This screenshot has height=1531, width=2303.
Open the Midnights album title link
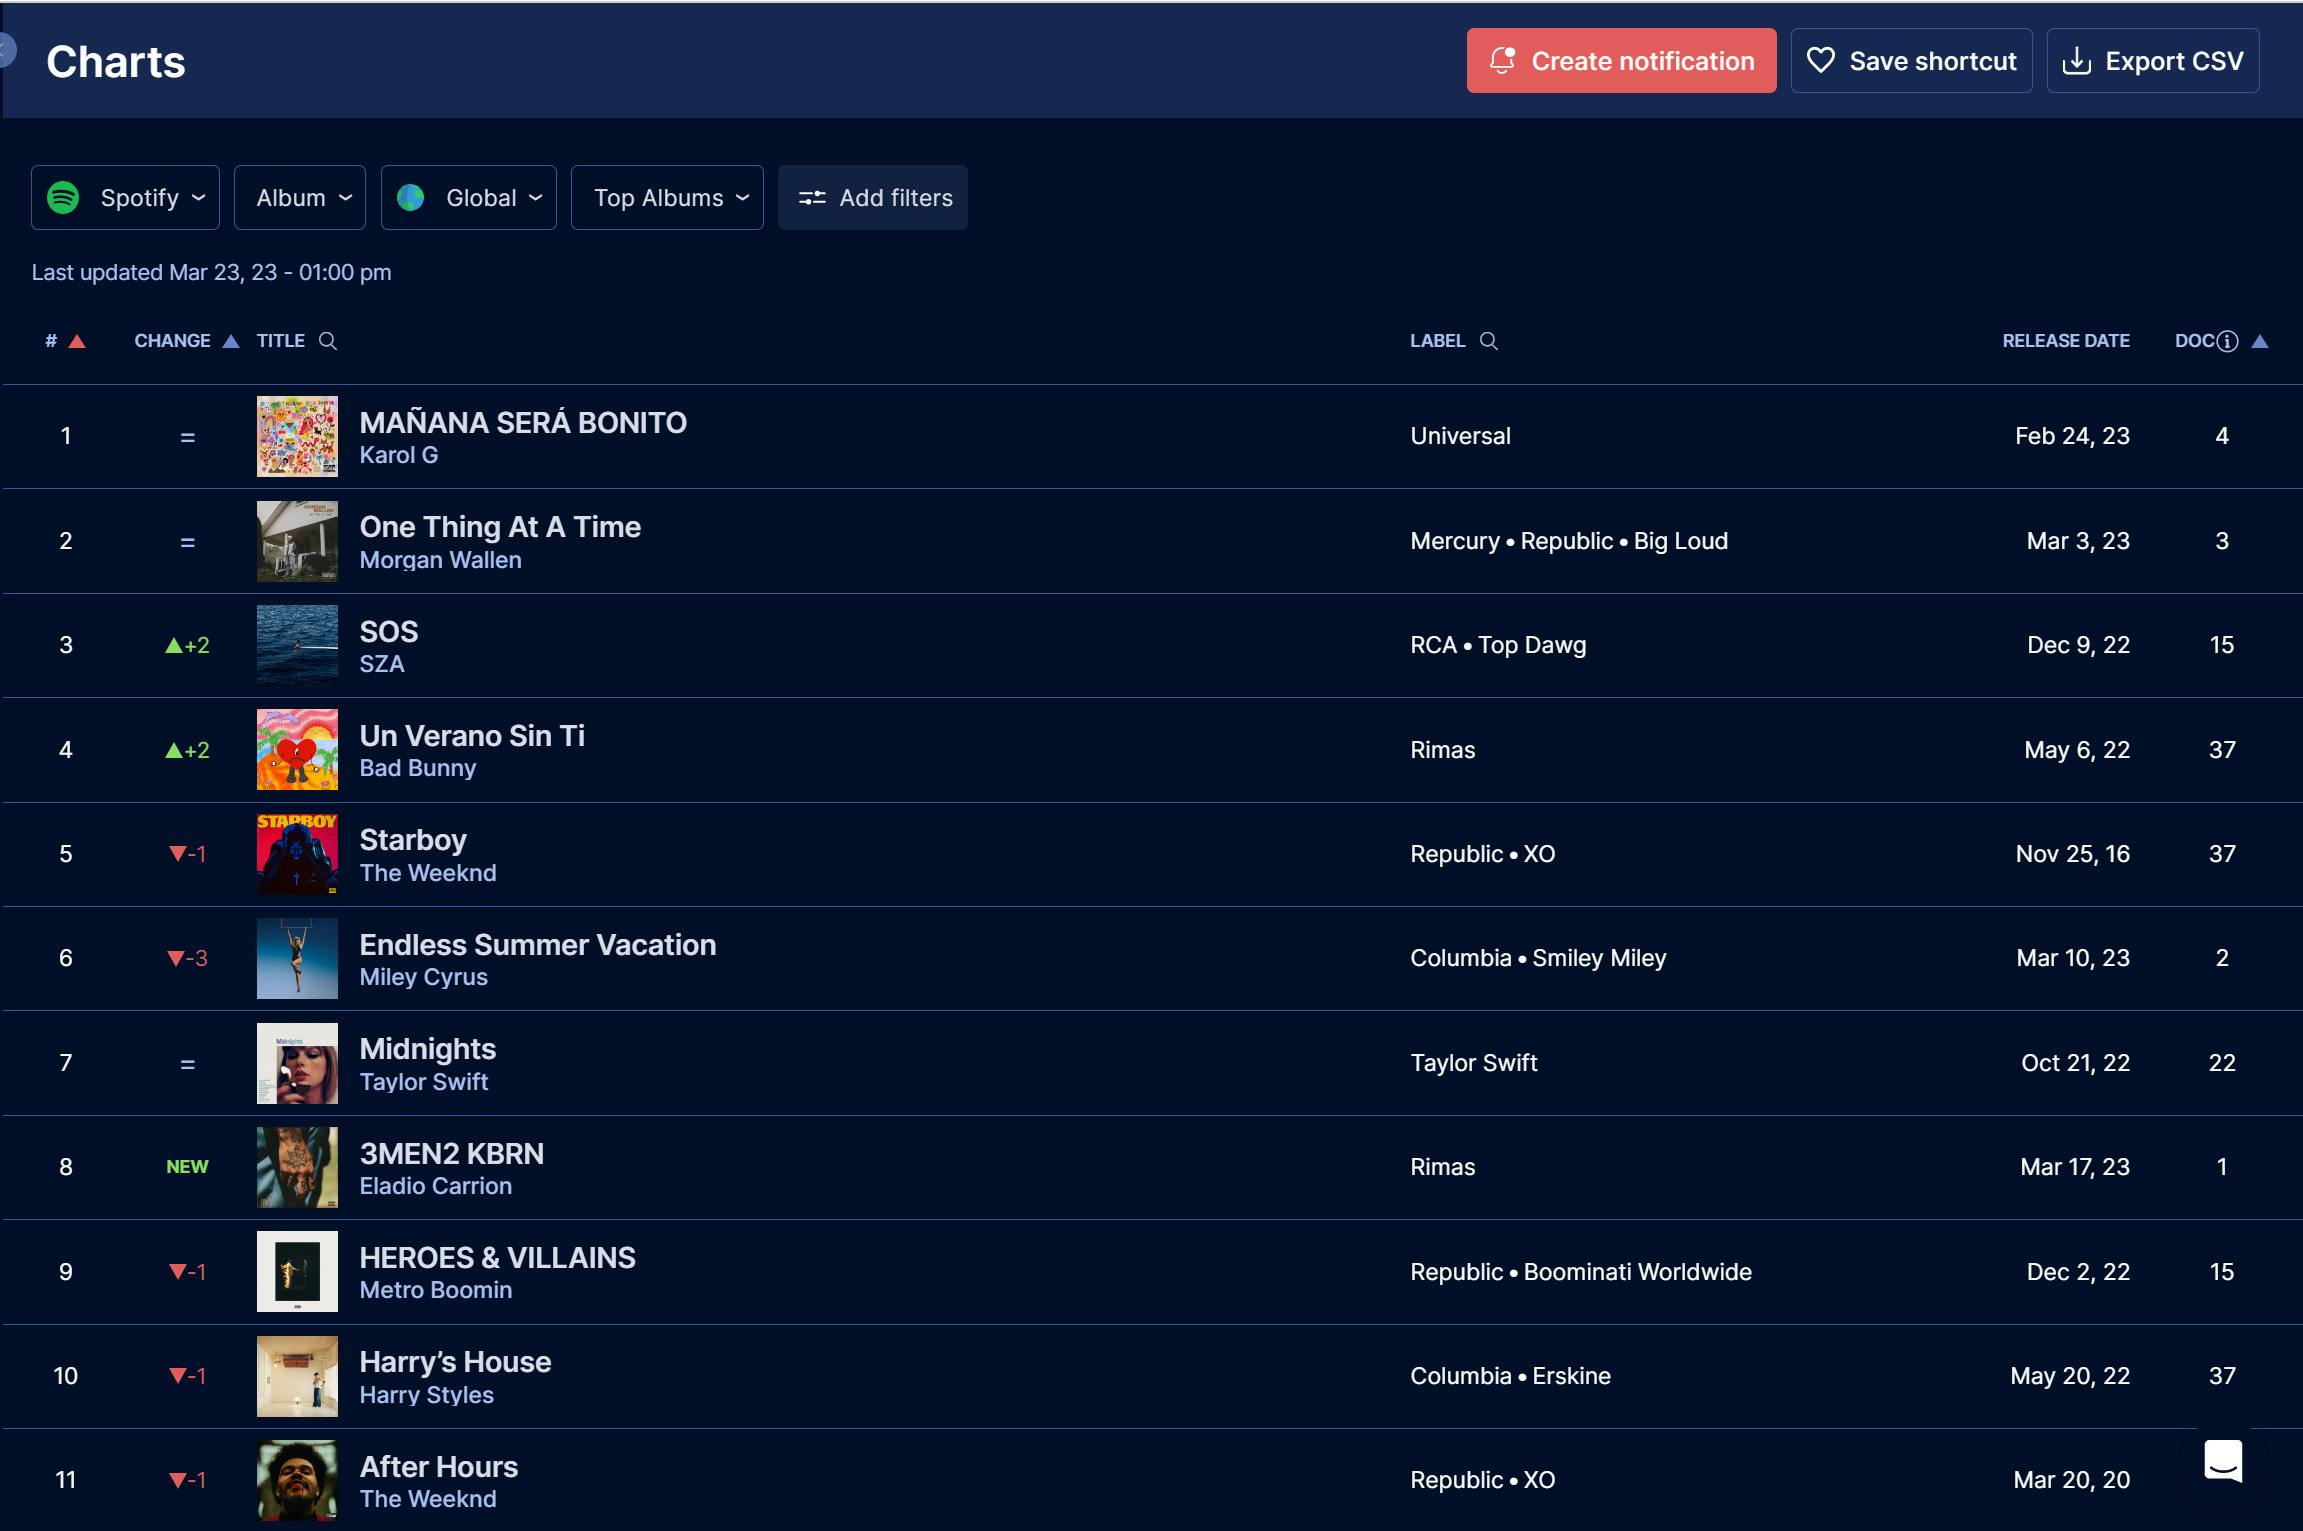(427, 1048)
